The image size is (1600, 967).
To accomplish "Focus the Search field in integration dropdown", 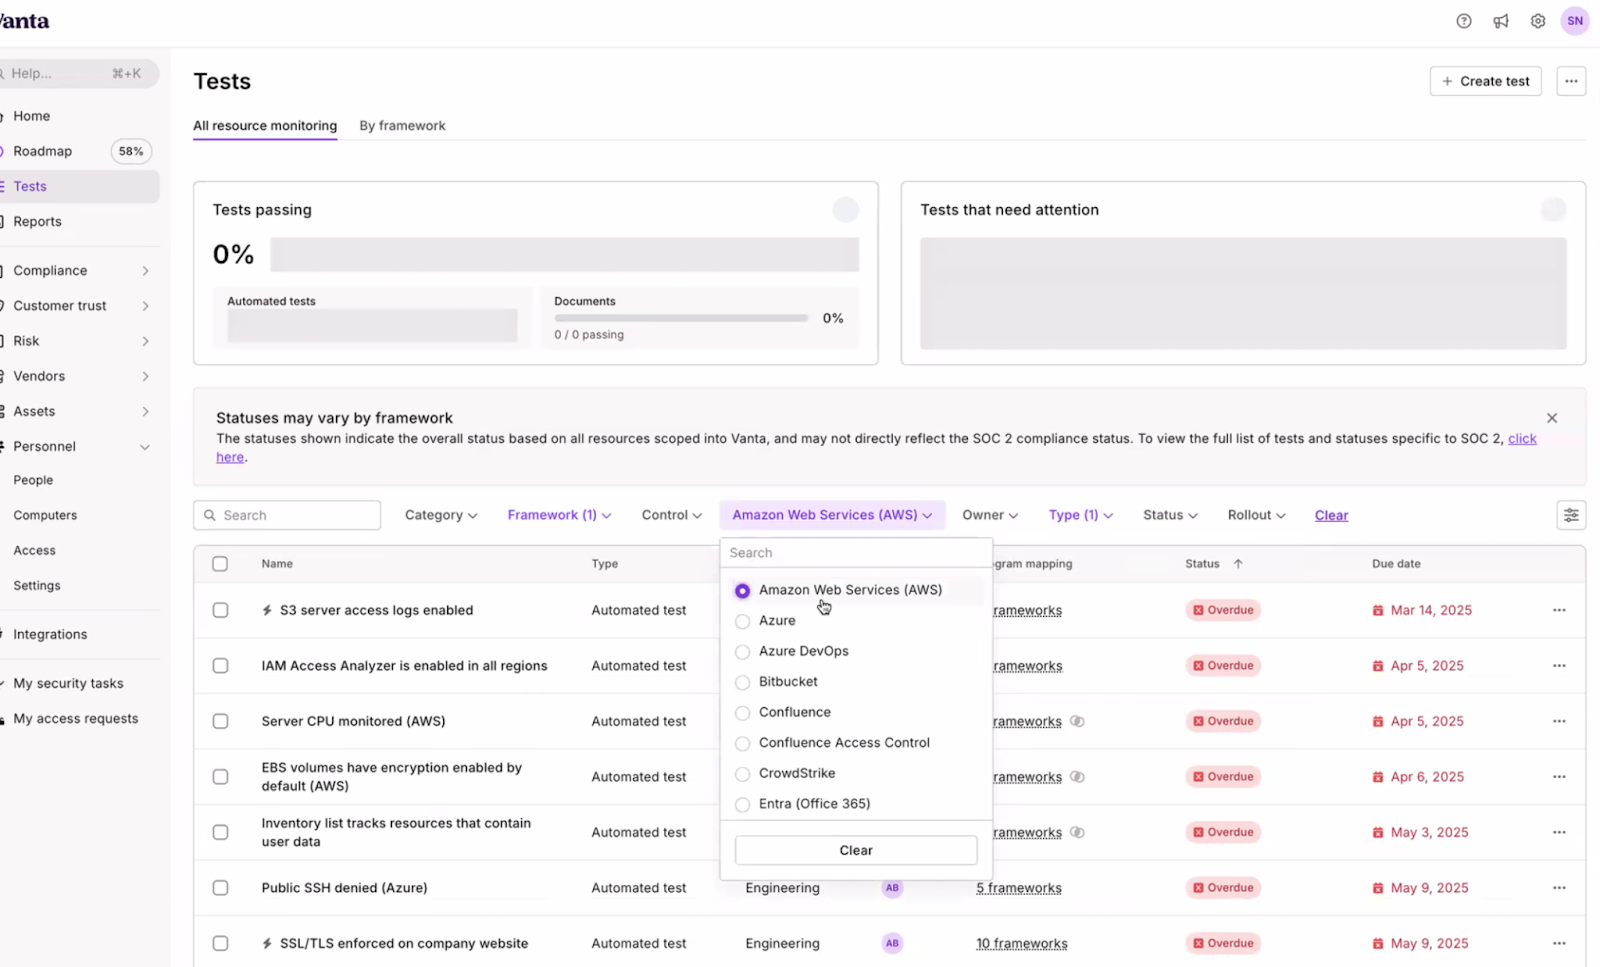I will (x=856, y=553).
